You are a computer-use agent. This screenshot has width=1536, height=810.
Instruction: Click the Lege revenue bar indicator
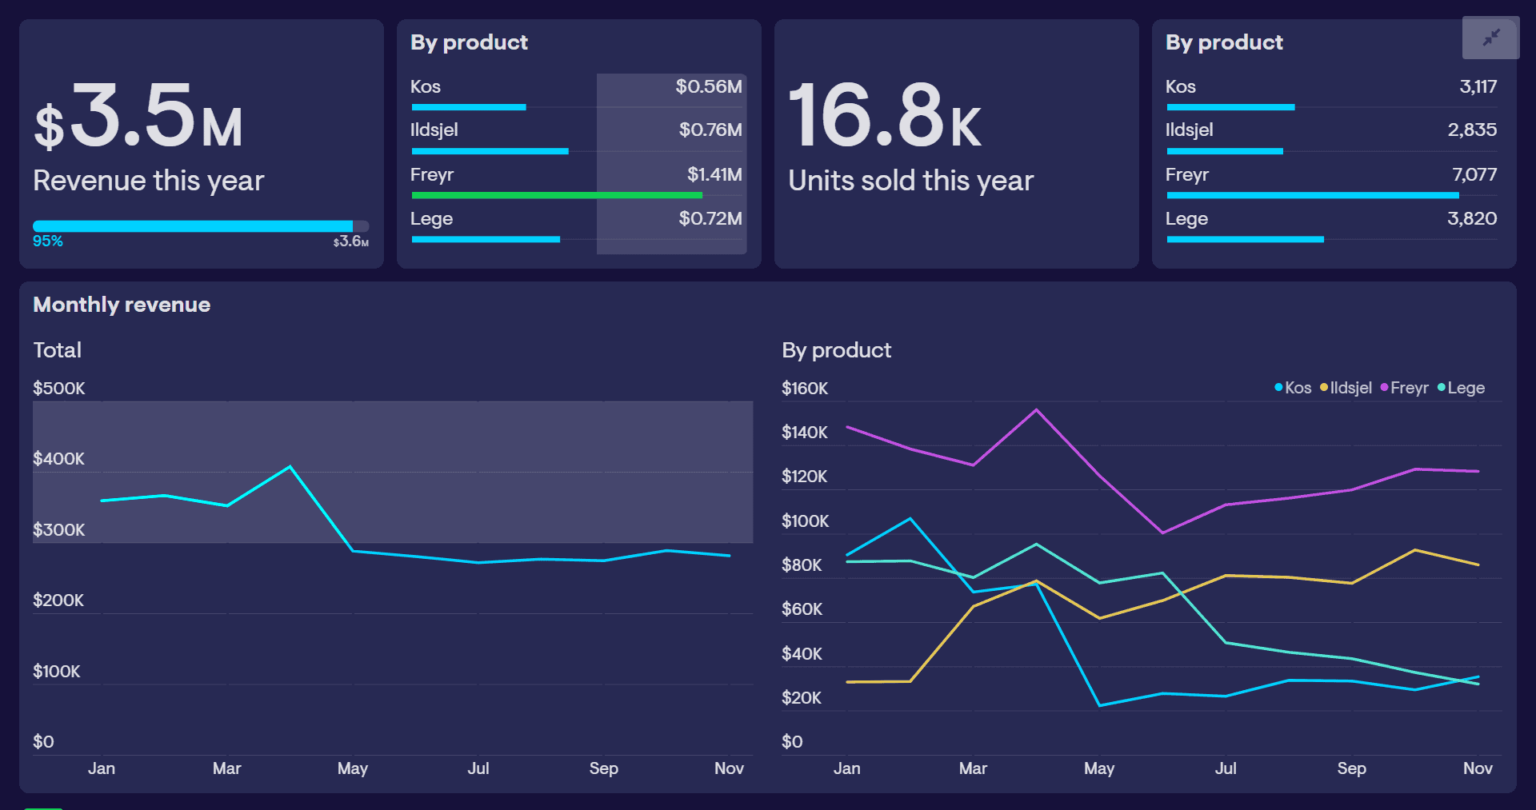pos(485,239)
